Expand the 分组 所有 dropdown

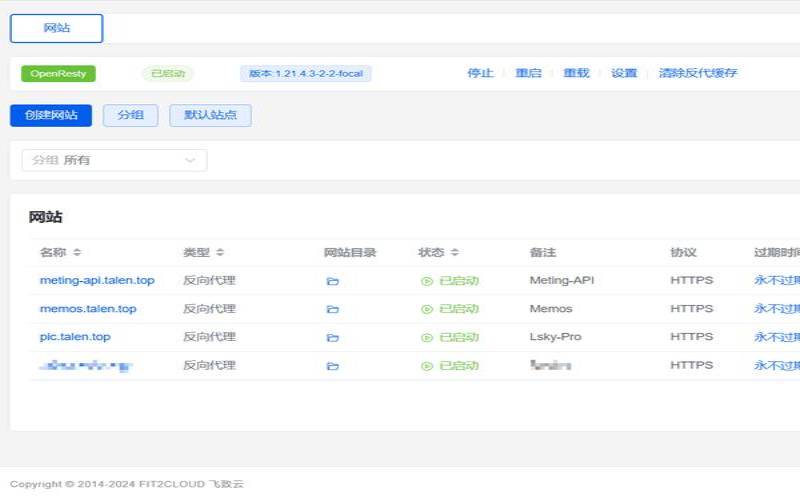click(114, 160)
